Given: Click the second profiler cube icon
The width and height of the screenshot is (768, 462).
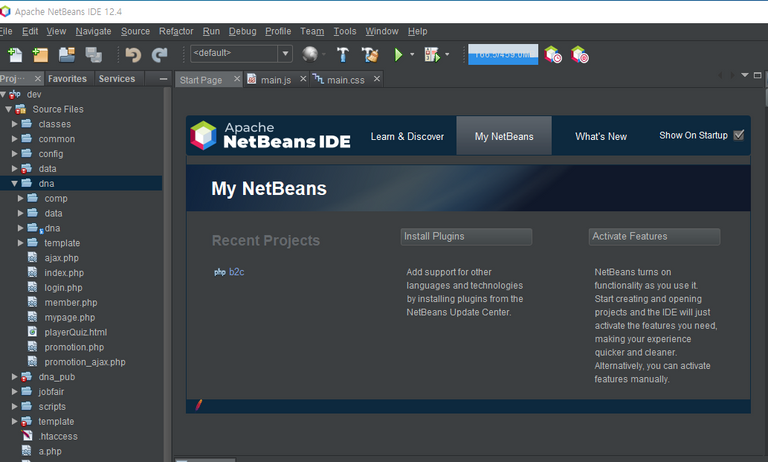Looking at the screenshot, I should [x=580, y=54].
